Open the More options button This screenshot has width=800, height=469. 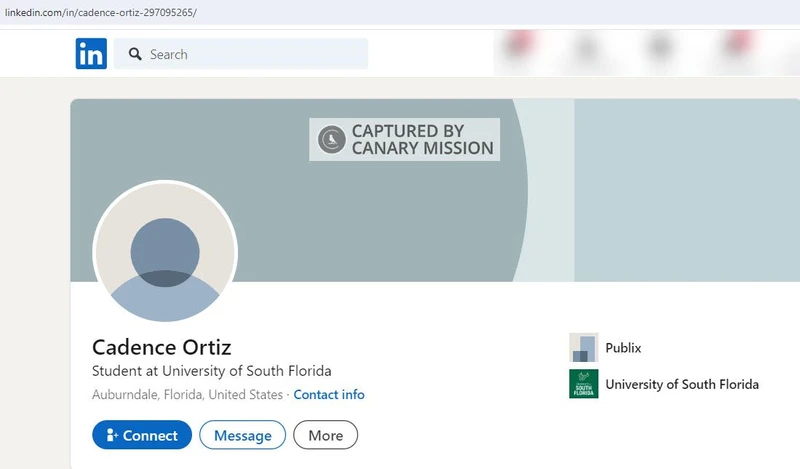pos(326,435)
